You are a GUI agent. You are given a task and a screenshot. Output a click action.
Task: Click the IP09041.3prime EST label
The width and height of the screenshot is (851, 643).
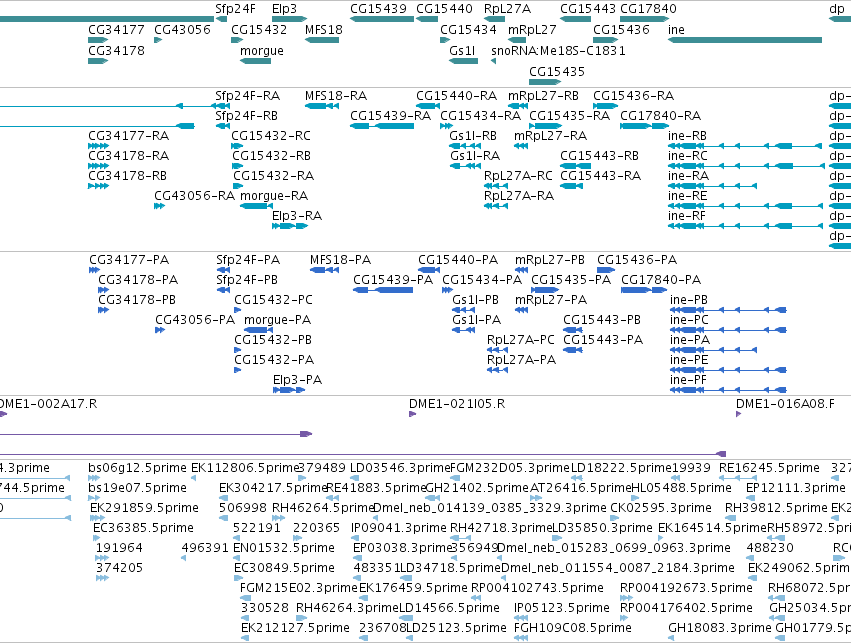pyautogui.click(x=399, y=528)
